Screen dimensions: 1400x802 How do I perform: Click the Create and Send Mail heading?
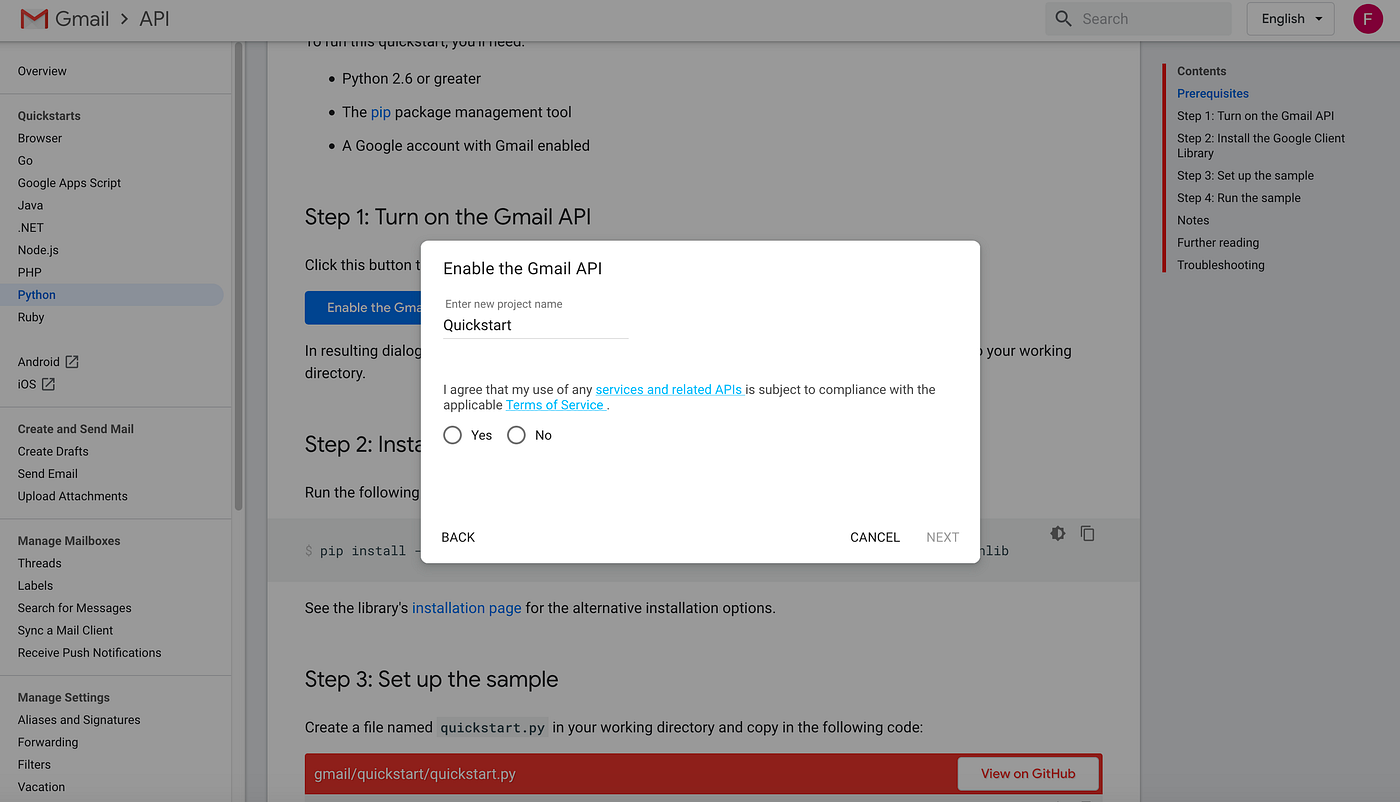[75, 429]
